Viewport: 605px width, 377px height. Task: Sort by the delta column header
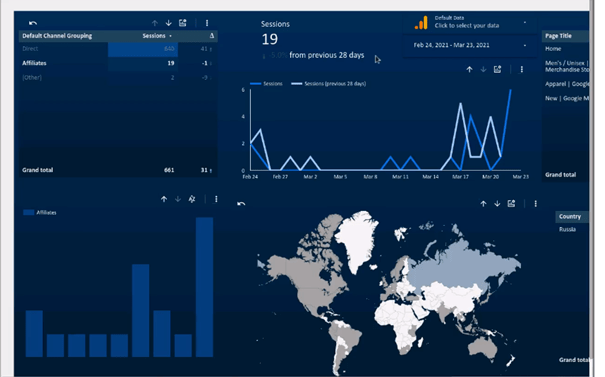(212, 36)
